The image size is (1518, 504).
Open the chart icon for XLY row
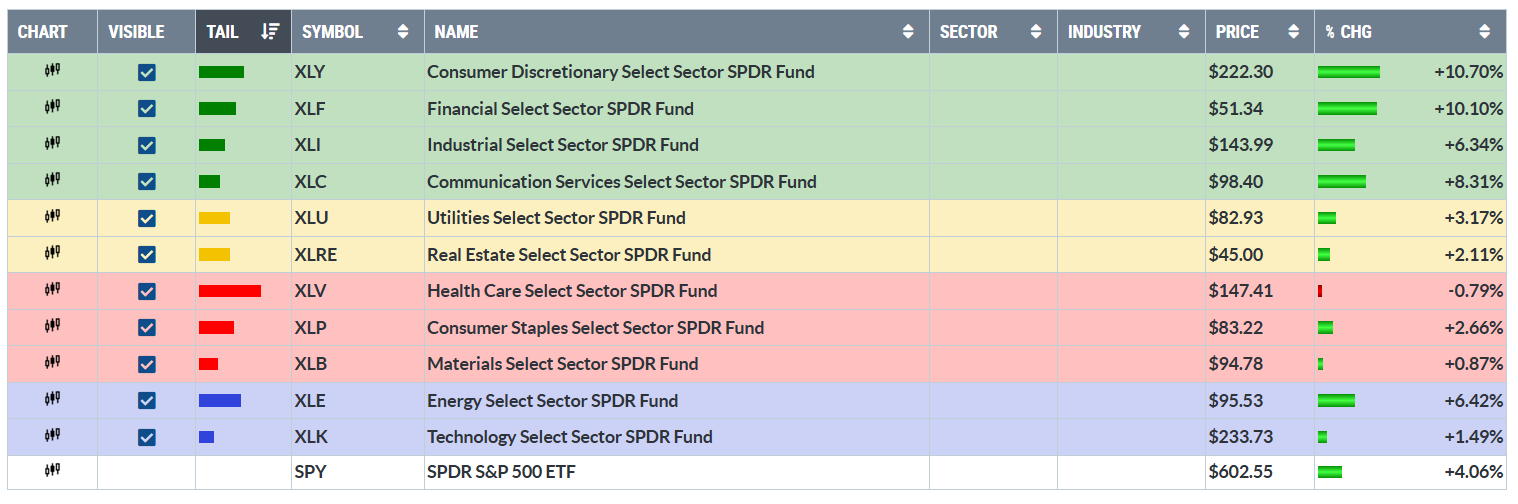pyautogui.click(x=53, y=71)
